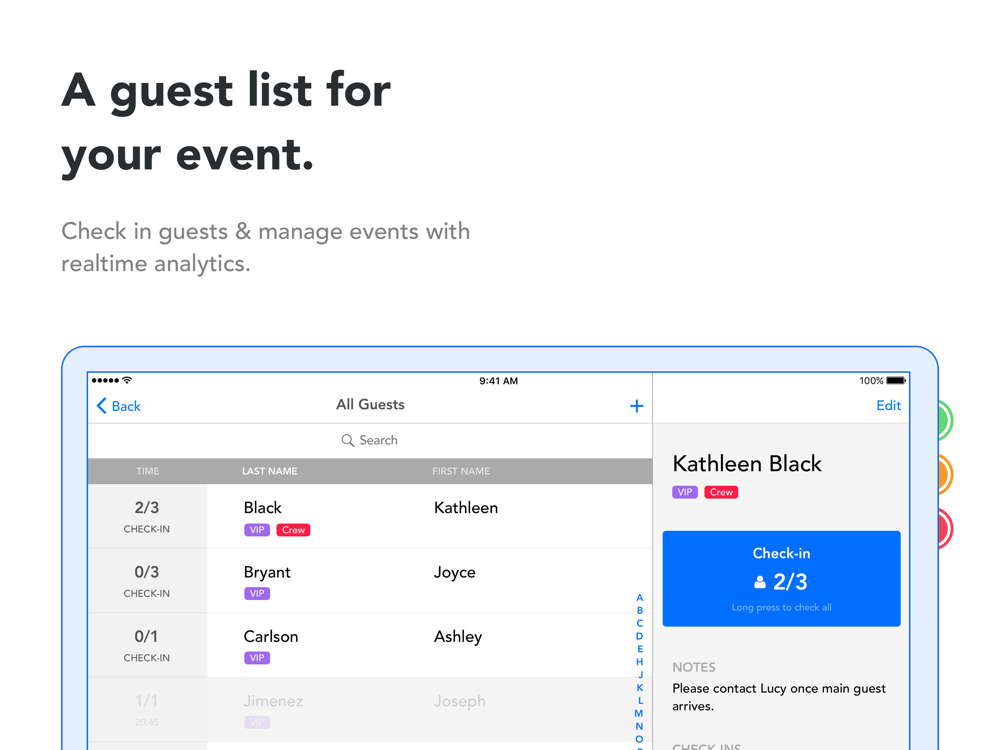1000x750 pixels.
Task: Jump to letter J in index
Action: pos(640,675)
